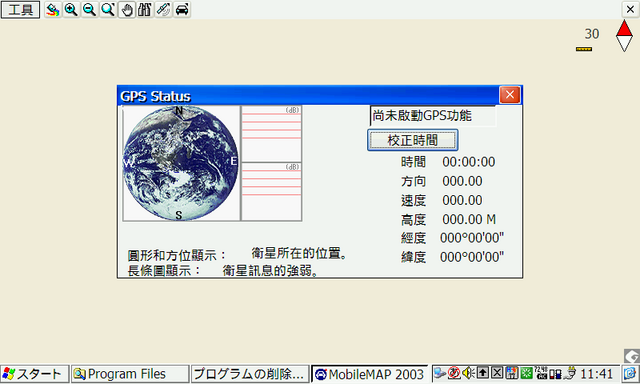640x384 pixels.
Task: Click the show desktop icon beside the clock
Action: 631,374
